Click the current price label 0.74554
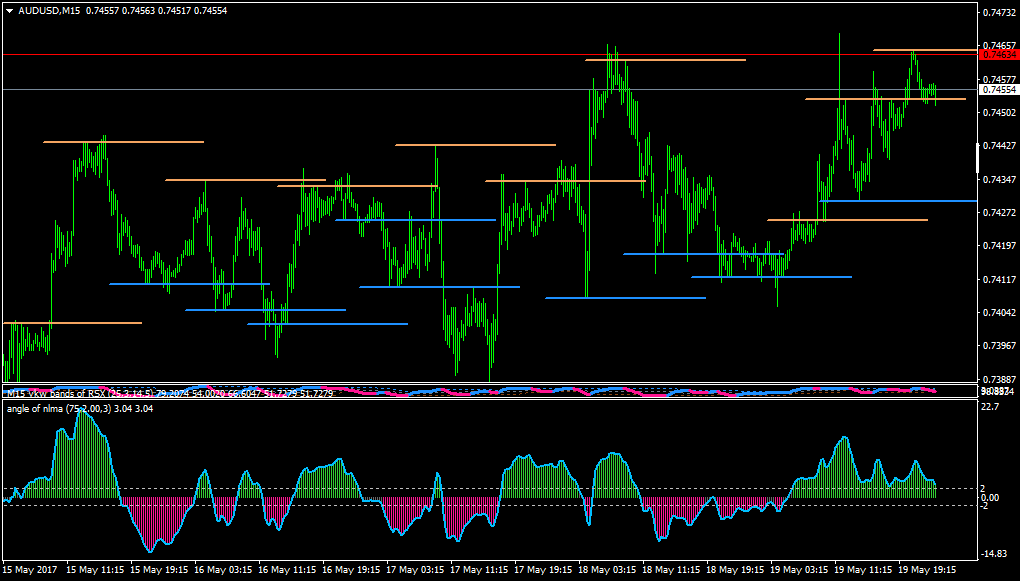Screen dimensions: 1020x581 point(999,89)
